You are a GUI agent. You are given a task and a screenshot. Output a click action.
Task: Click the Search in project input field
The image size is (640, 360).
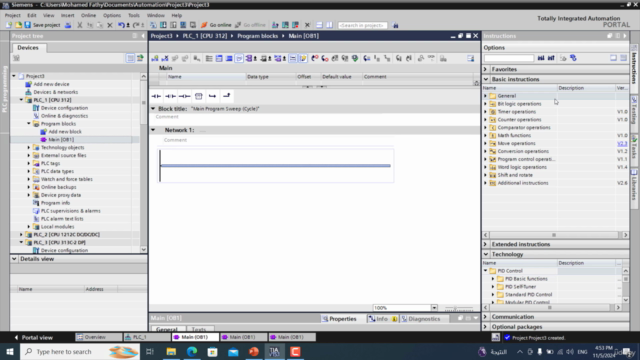362,25
